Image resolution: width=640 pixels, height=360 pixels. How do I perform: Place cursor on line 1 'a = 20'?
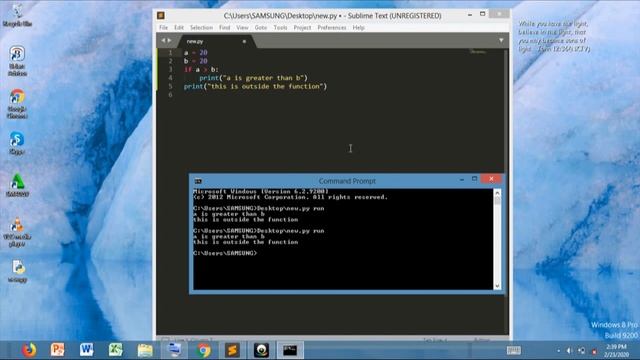(x=196, y=53)
